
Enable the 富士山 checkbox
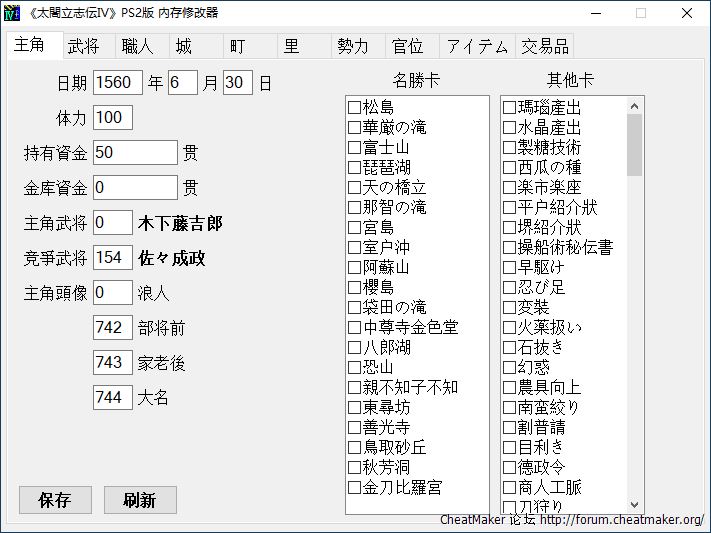click(355, 147)
